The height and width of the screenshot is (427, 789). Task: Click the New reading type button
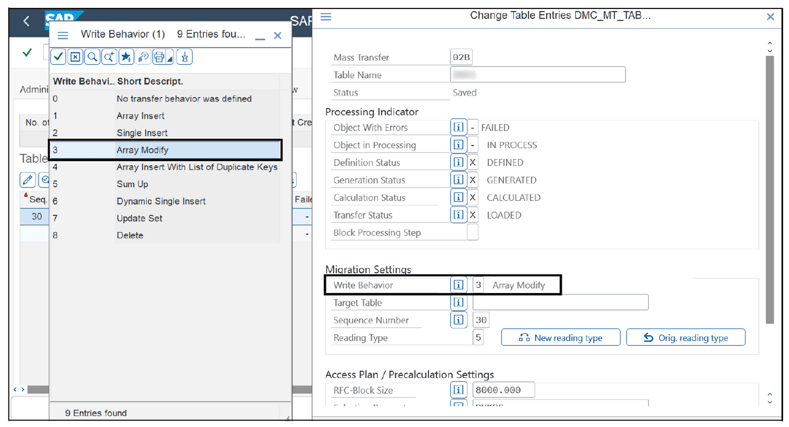560,338
